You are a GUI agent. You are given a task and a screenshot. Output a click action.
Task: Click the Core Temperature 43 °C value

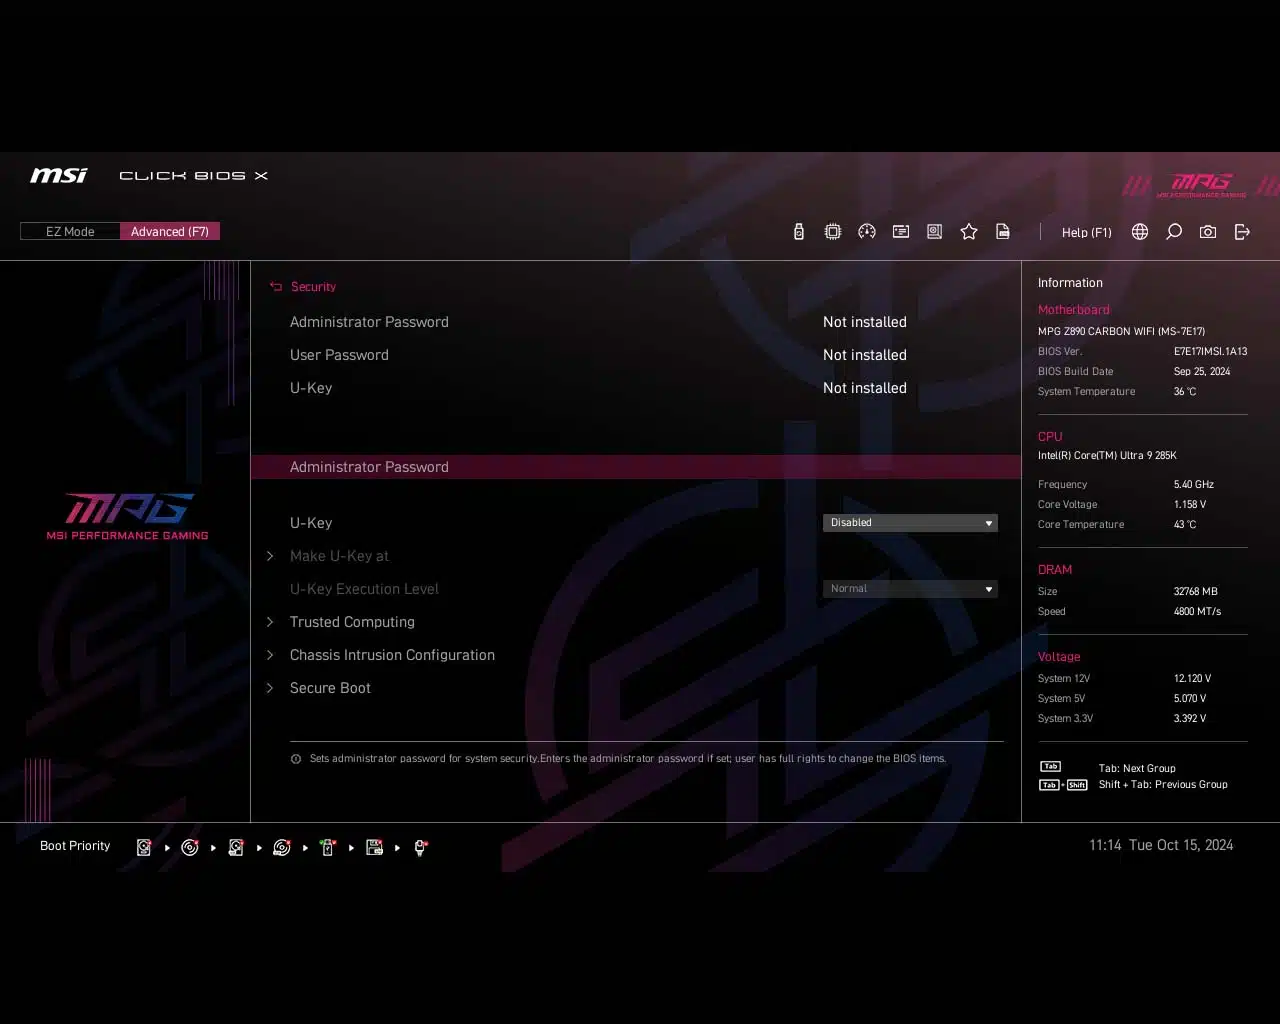click(1185, 524)
